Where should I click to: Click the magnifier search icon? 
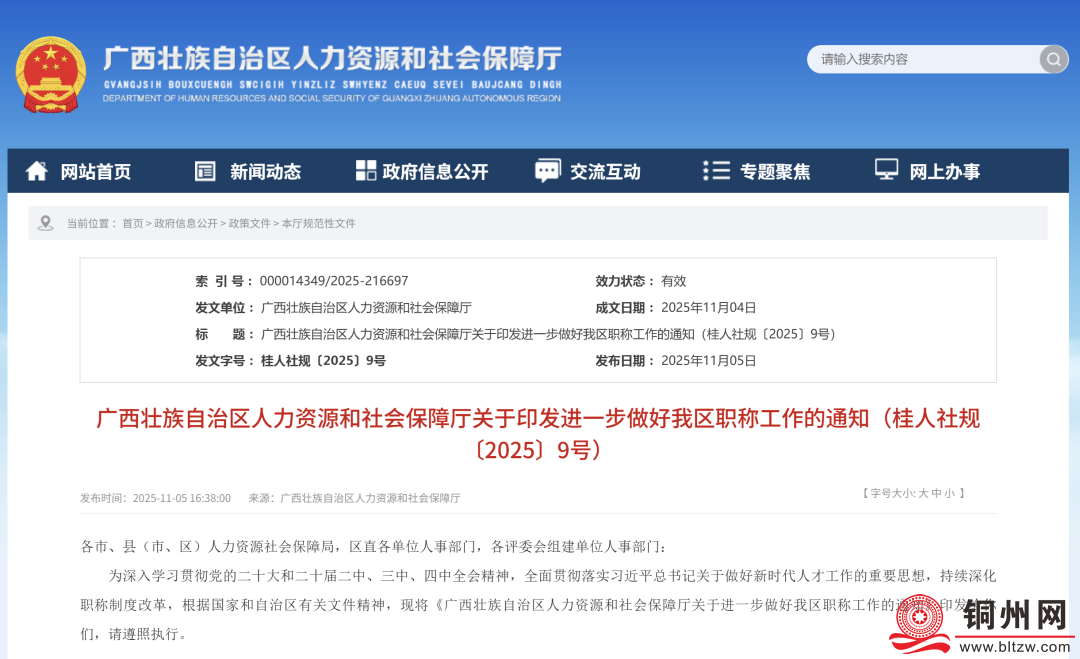coord(1053,59)
